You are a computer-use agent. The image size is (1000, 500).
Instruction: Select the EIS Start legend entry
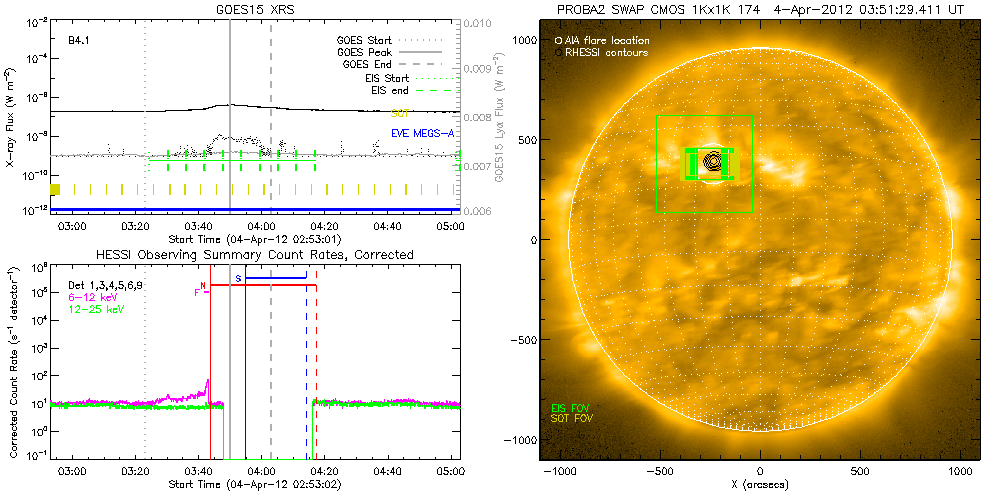click(x=405, y=78)
